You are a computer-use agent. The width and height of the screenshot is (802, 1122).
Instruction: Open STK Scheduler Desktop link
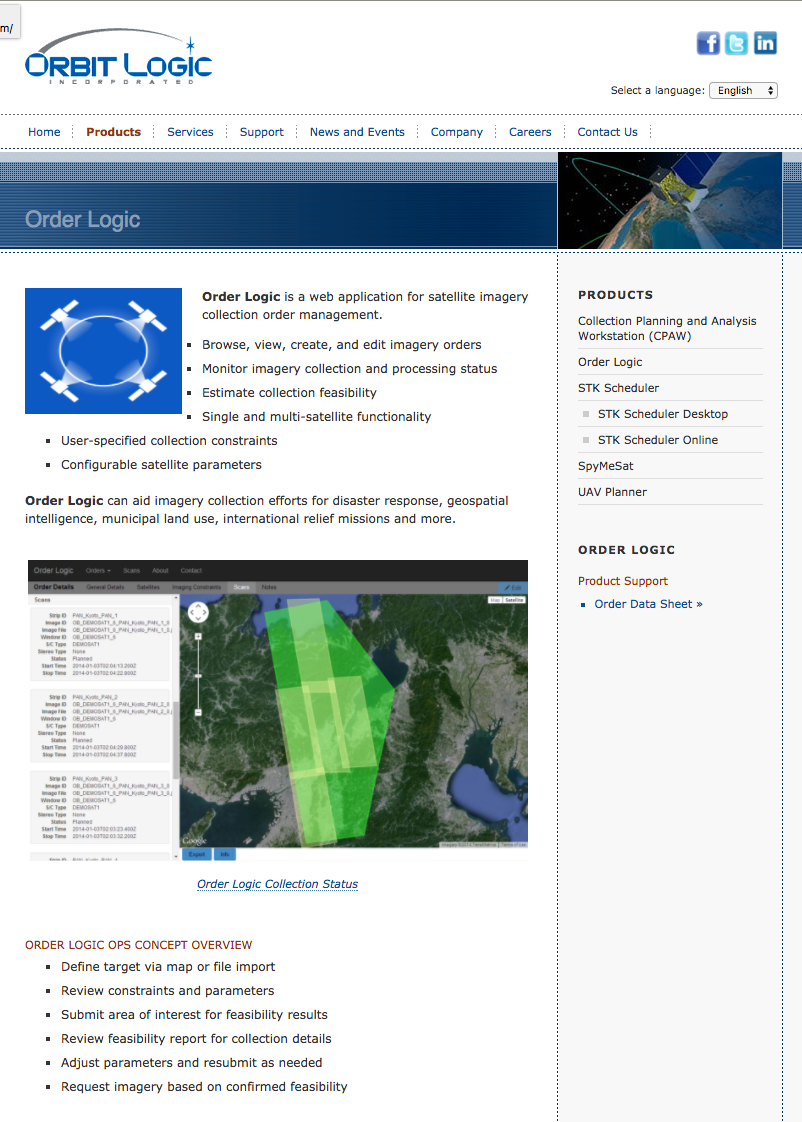662,414
